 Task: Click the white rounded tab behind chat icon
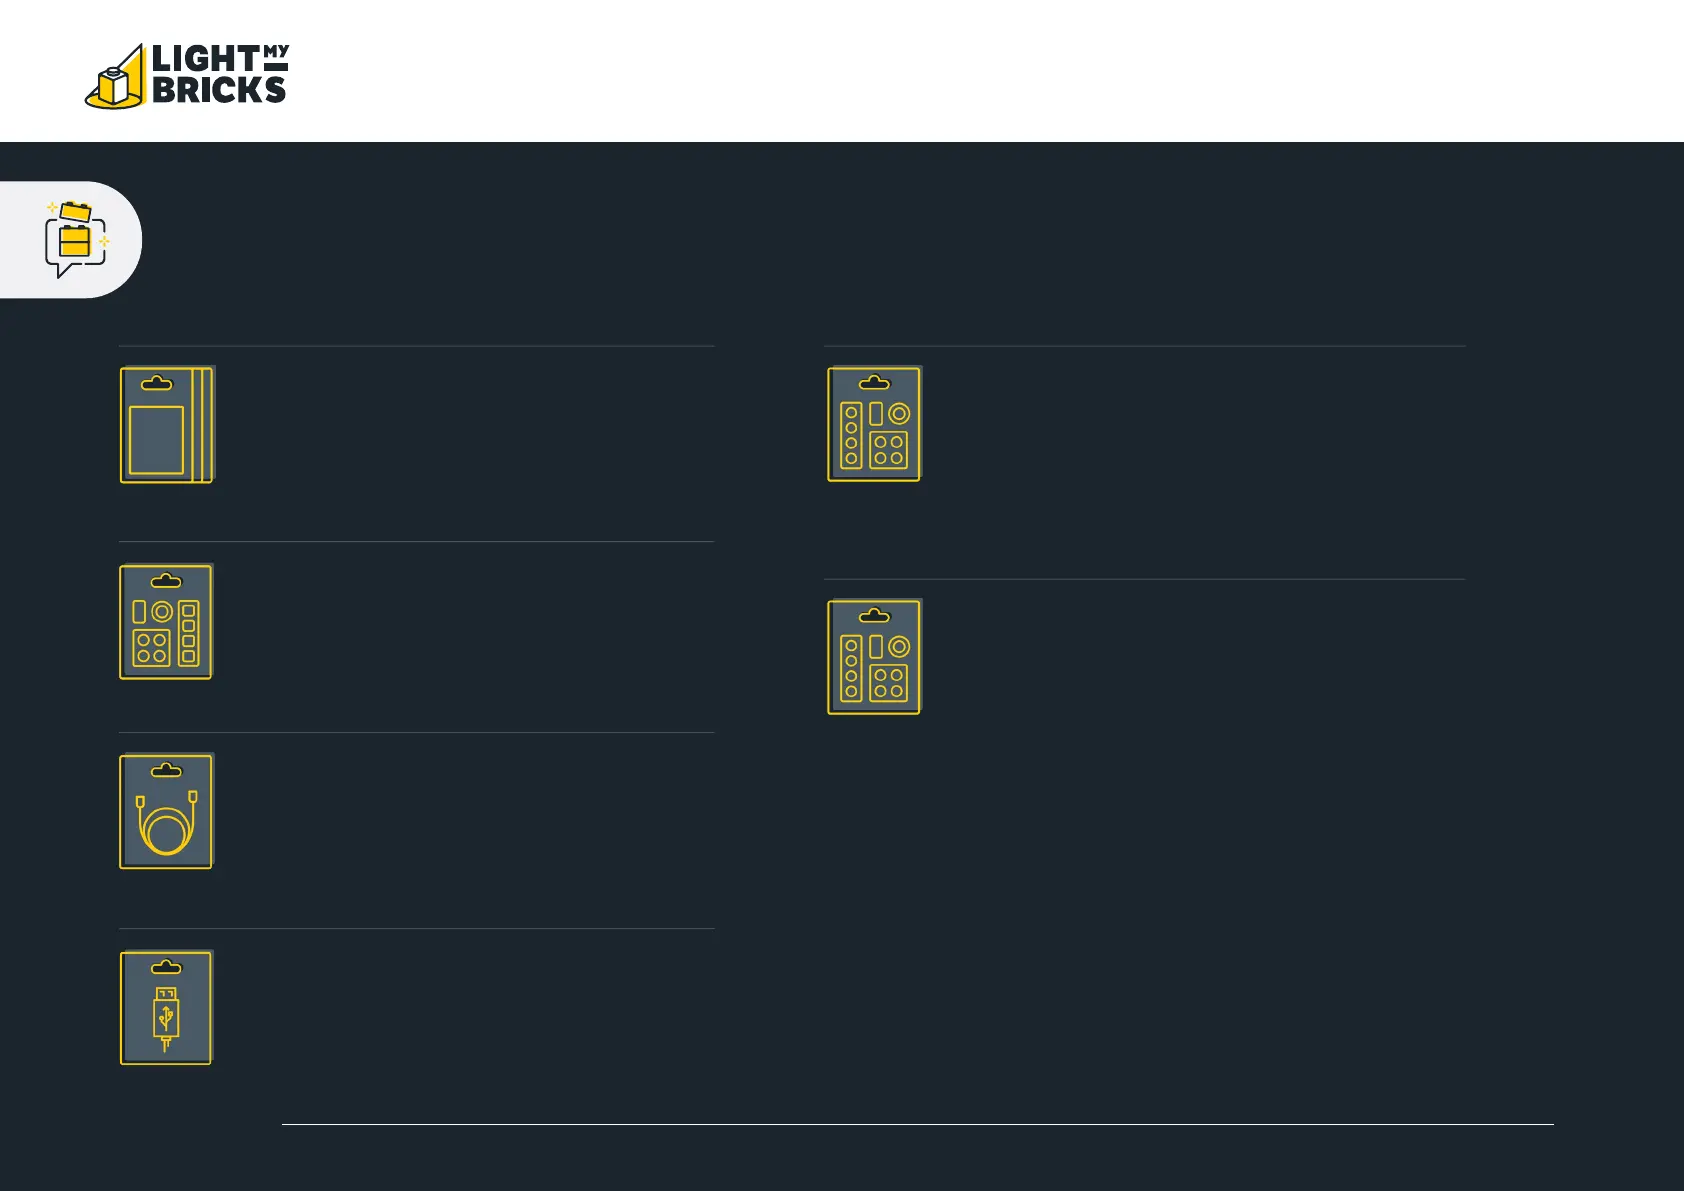71,240
